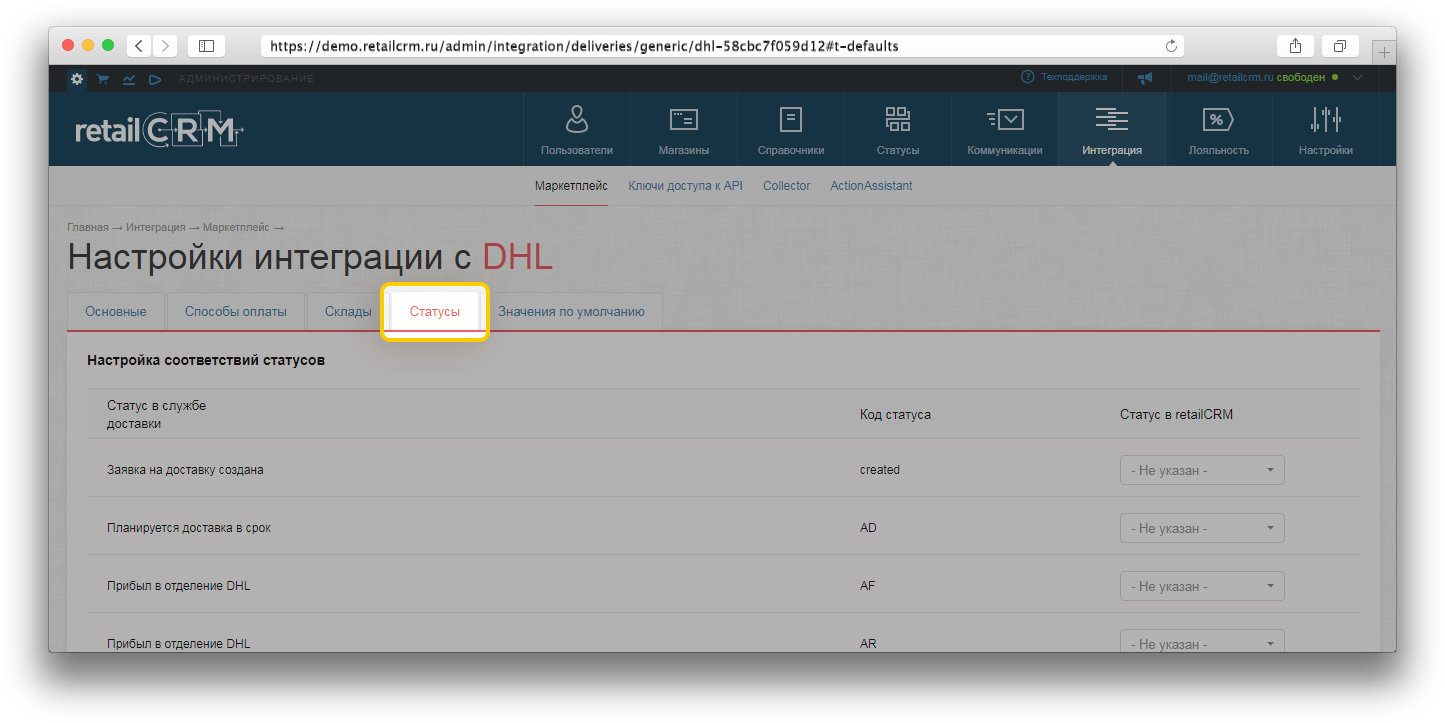Click the AD status code text
This screenshot has height=723, width=1445.
868,528
